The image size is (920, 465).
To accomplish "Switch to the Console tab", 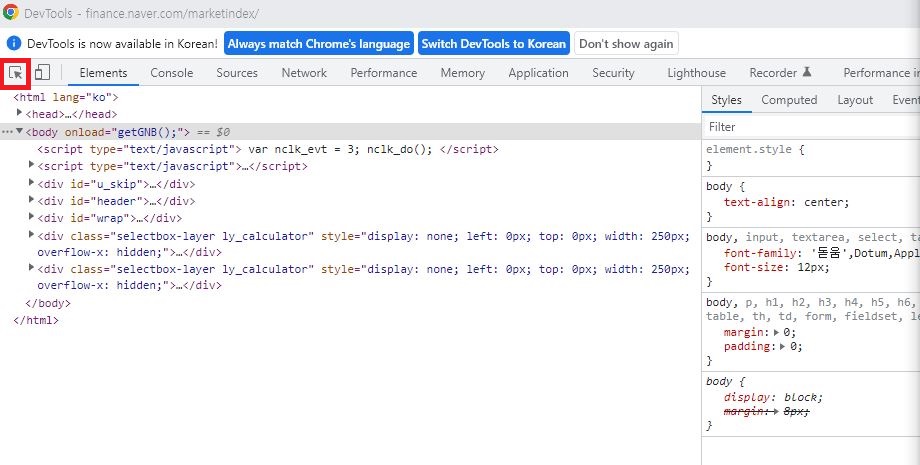I will click(171, 73).
